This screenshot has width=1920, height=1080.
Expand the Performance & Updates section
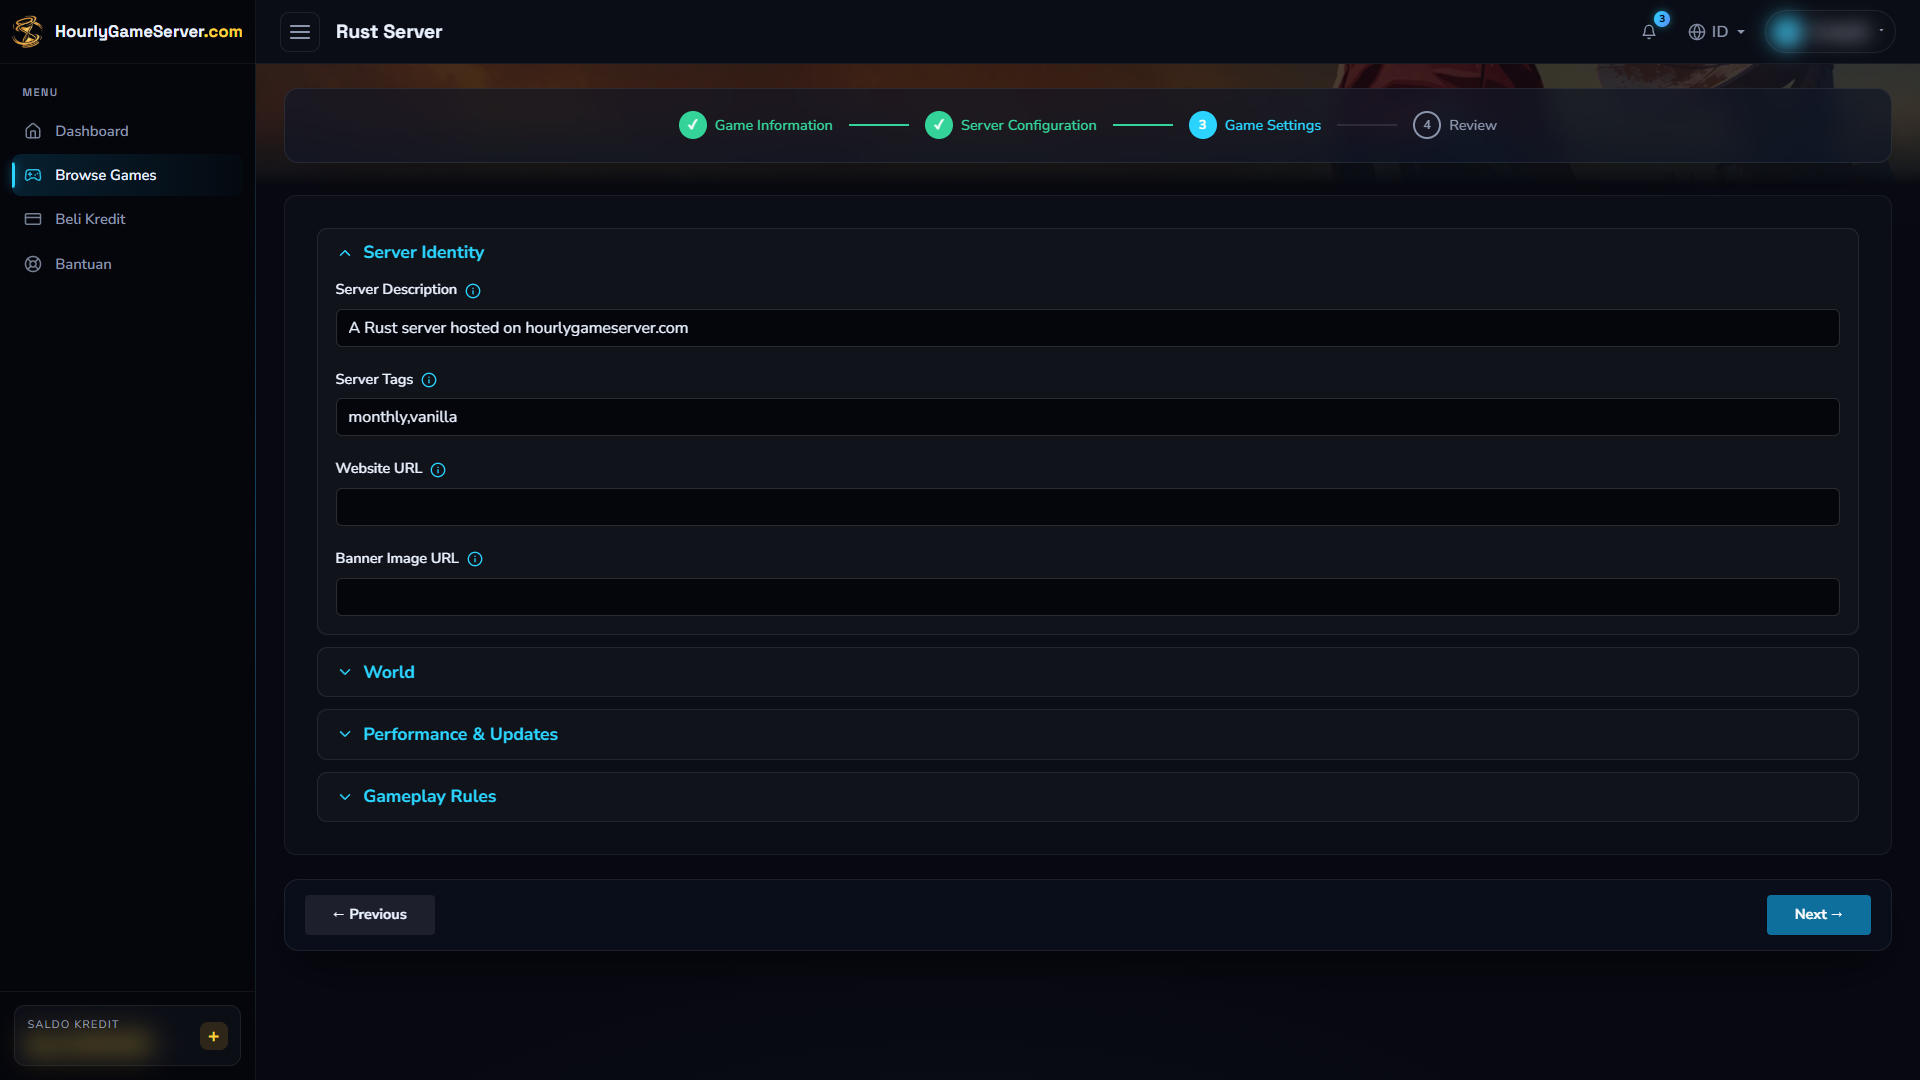point(1087,734)
